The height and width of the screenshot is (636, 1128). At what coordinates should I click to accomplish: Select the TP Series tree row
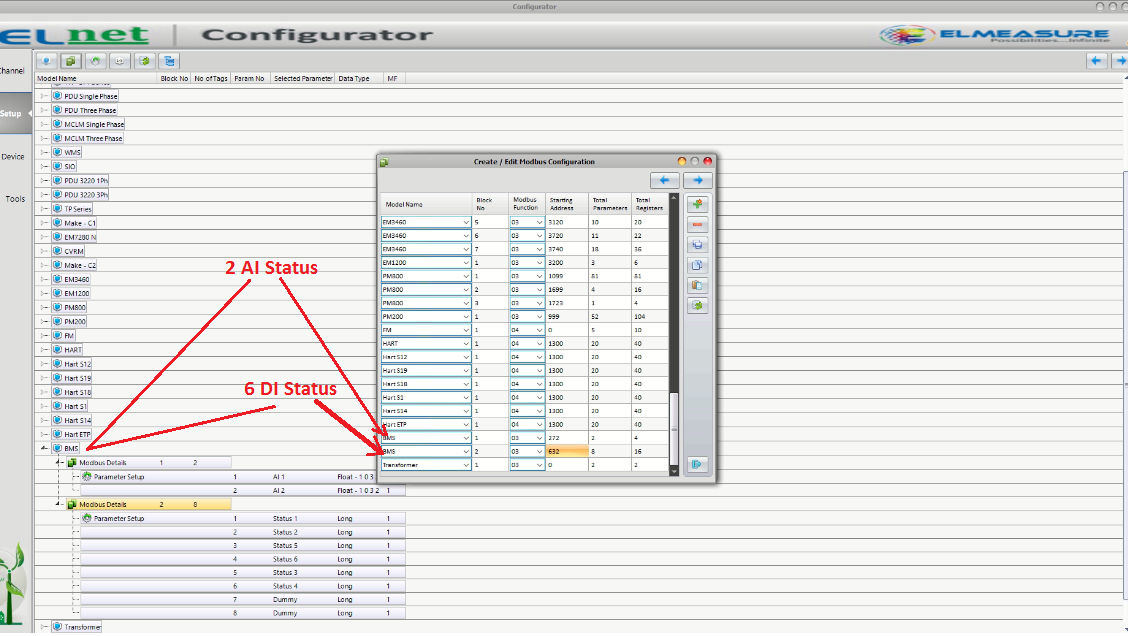coord(78,209)
